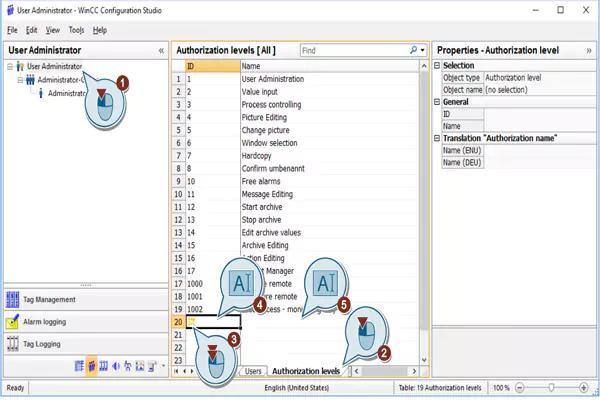Click the magnifier search icon in Find

coord(413,50)
